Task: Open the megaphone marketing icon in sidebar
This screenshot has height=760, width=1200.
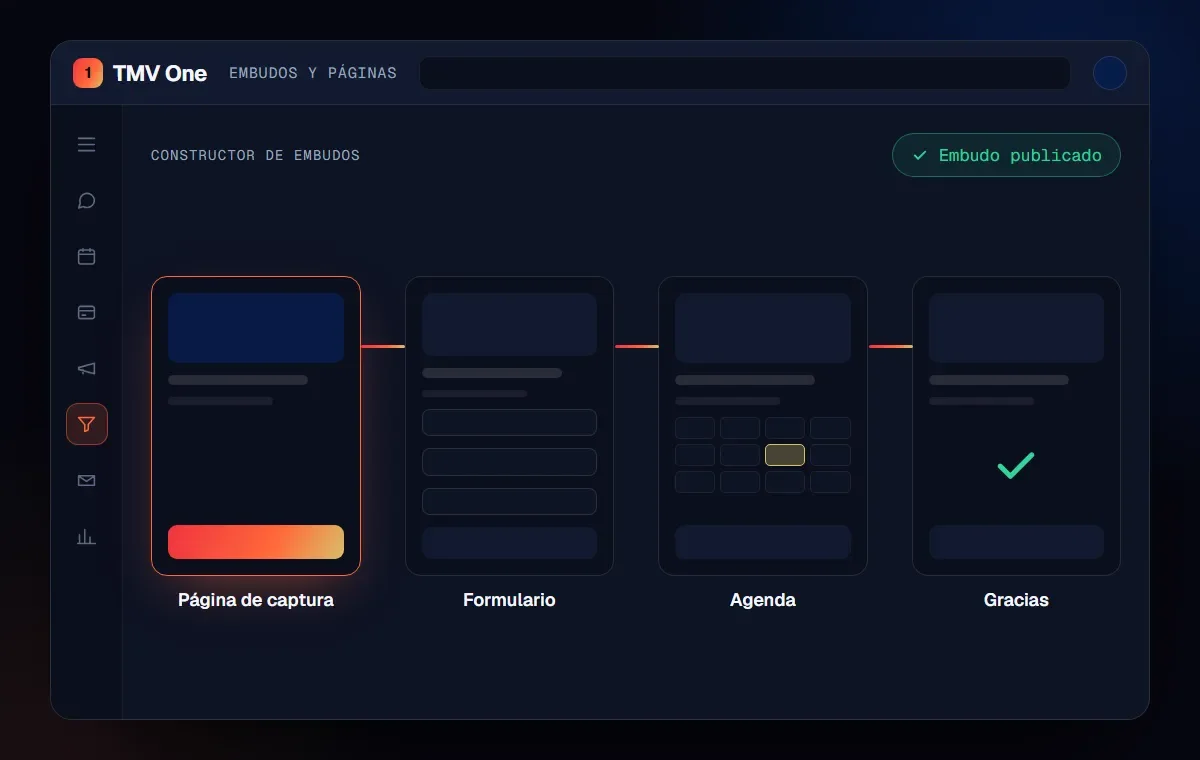Action: (87, 369)
